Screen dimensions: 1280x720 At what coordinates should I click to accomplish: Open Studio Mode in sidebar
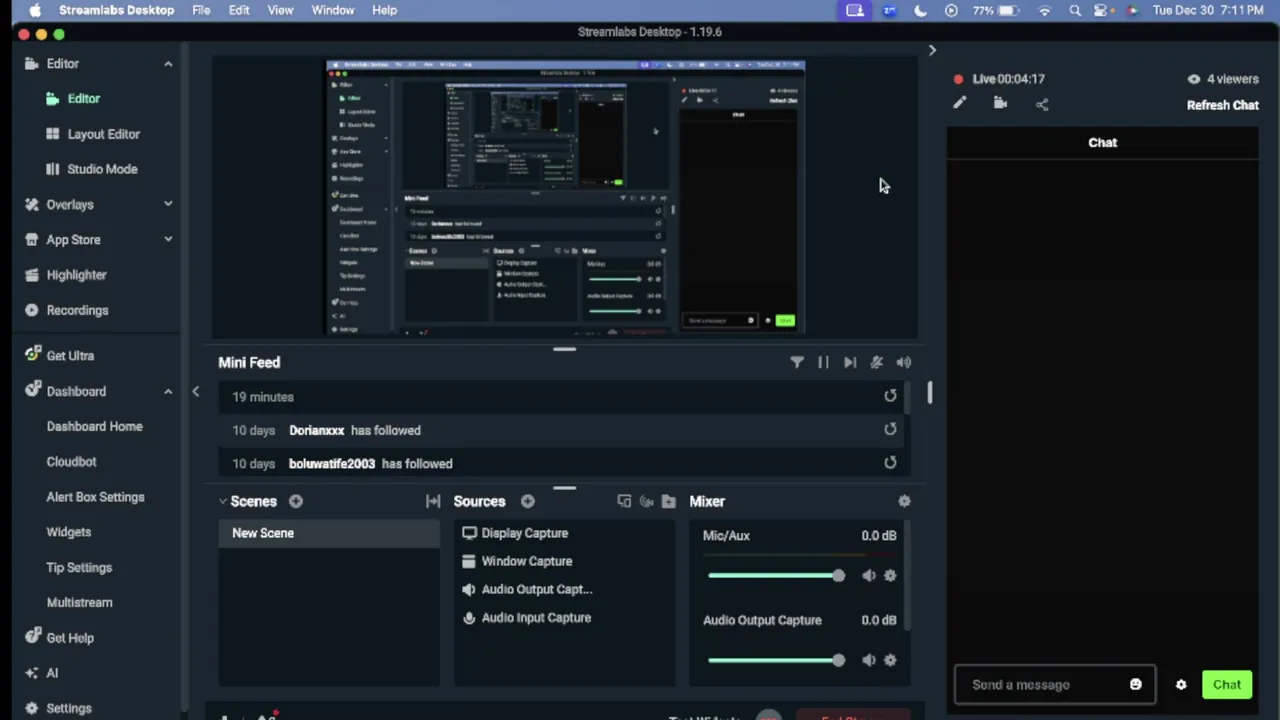click(102, 169)
